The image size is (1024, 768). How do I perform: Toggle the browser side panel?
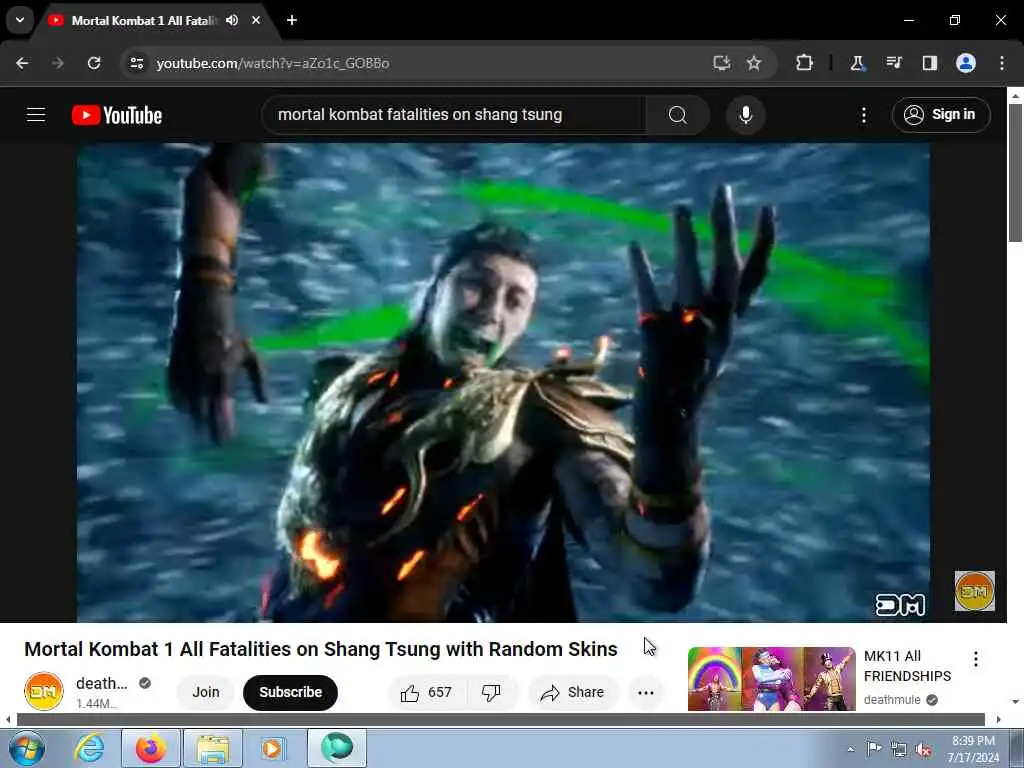[930, 63]
